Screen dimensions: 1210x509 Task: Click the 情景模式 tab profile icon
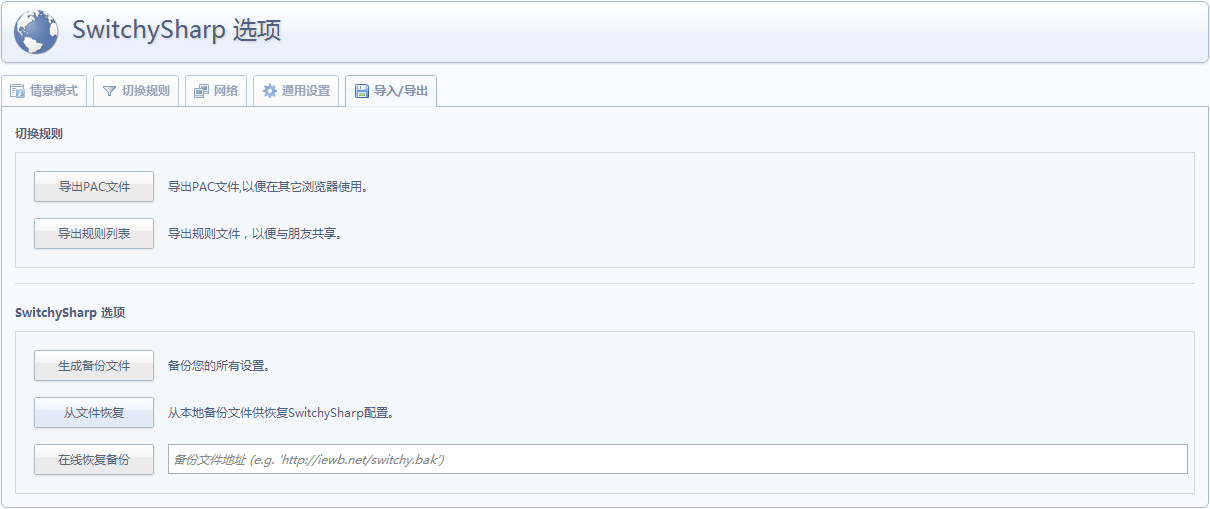[x=17, y=91]
